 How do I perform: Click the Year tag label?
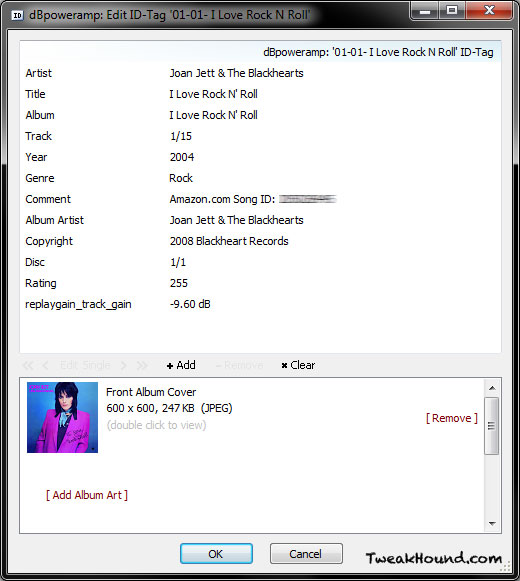tap(36, 157)
